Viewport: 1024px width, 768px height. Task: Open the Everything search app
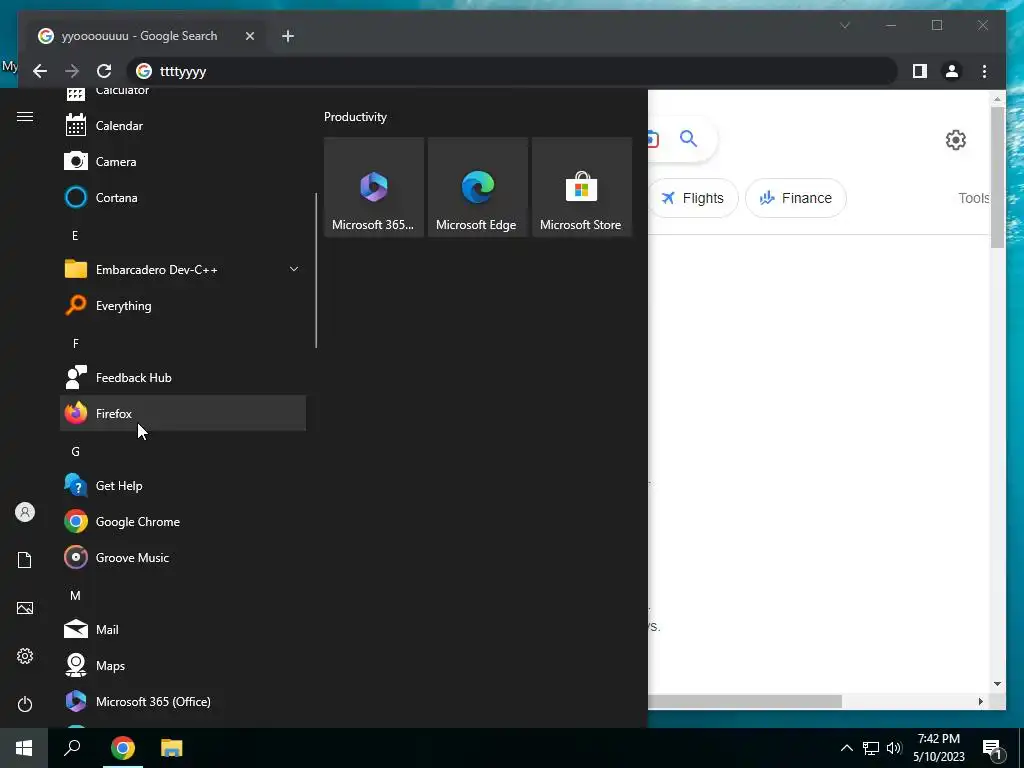[183, 306]
